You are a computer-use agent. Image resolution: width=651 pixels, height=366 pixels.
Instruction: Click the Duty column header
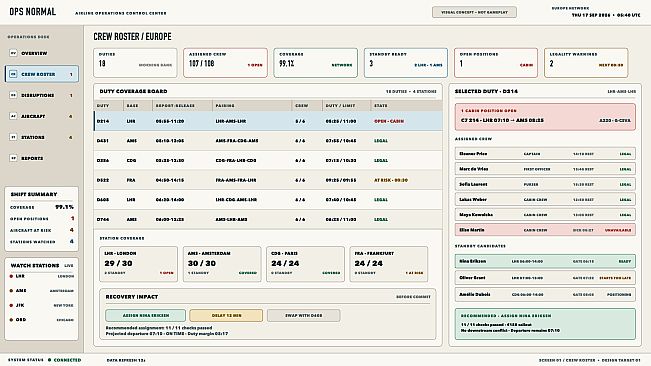point(109,106)
